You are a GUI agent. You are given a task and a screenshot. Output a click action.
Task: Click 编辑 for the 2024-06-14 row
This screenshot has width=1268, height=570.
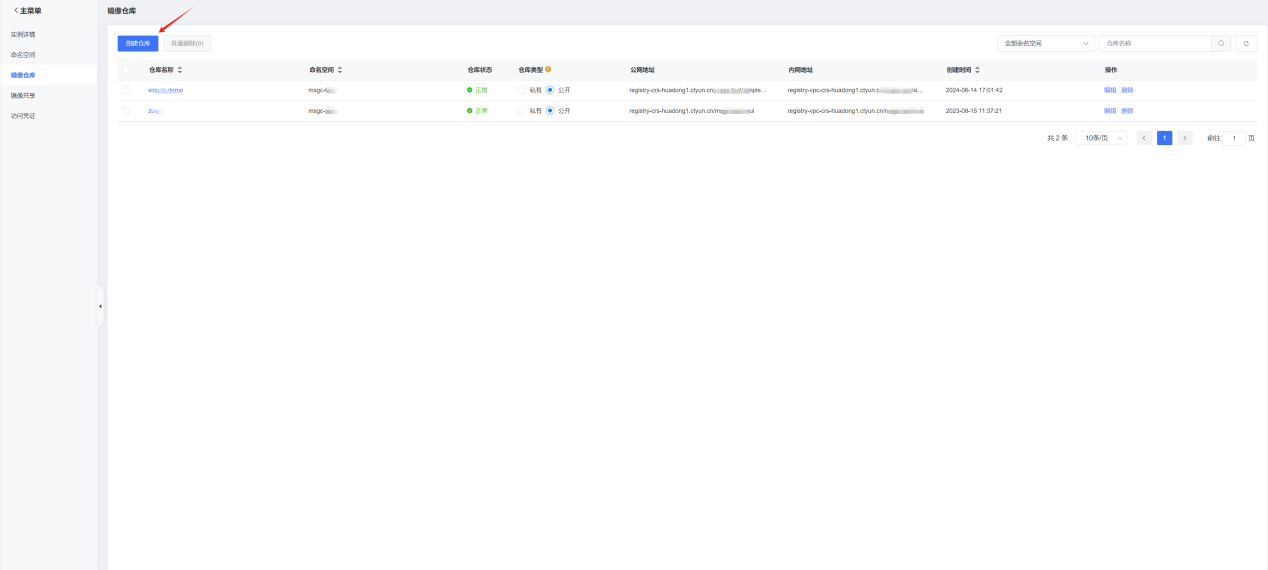[x=1110, y=90]
